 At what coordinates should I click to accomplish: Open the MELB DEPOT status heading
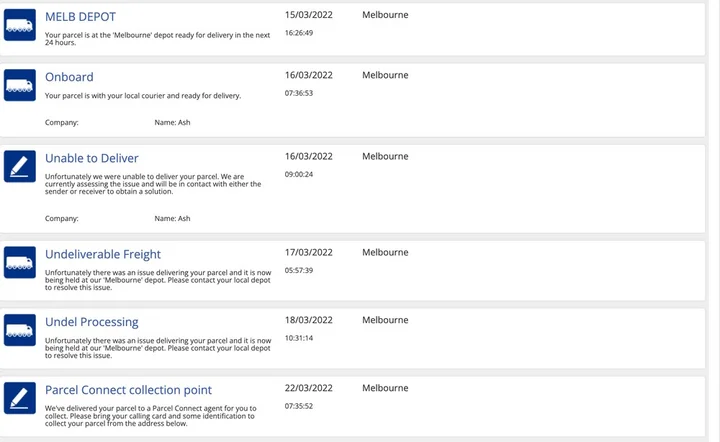80,17
